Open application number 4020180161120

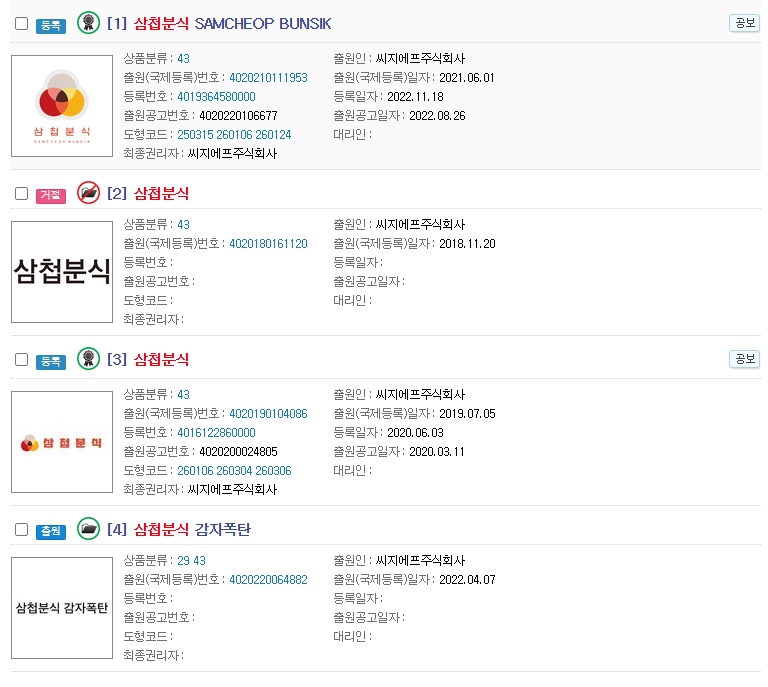tap(268, 244)
